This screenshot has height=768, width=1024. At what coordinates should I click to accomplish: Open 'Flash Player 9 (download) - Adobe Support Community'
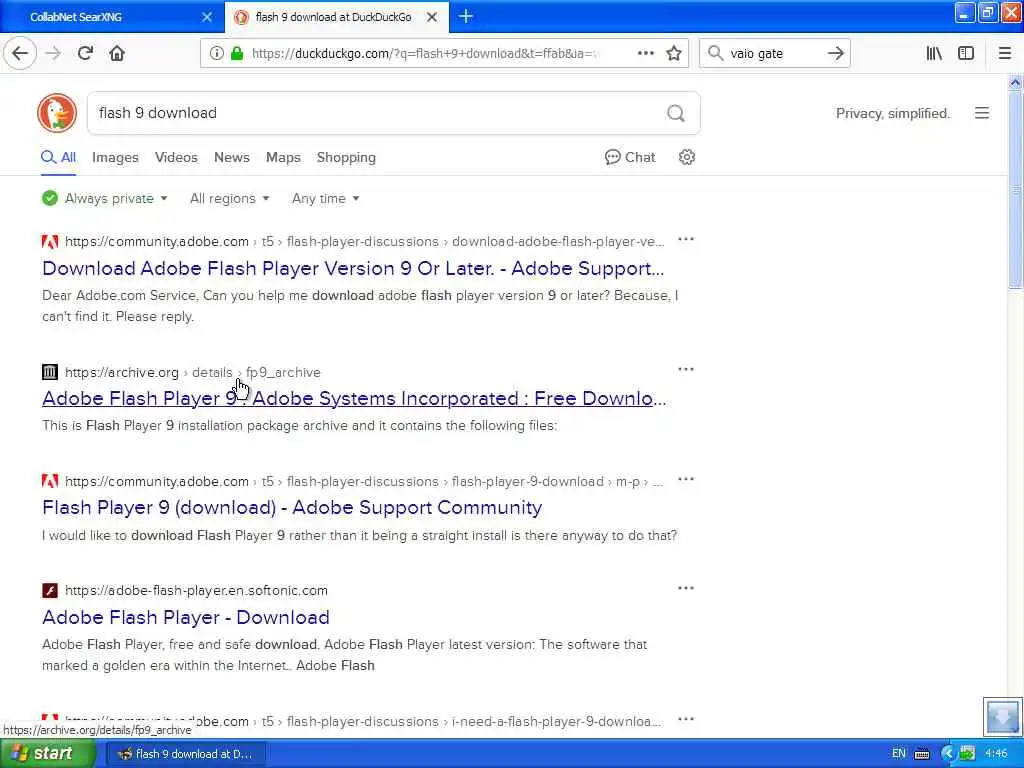292,507
